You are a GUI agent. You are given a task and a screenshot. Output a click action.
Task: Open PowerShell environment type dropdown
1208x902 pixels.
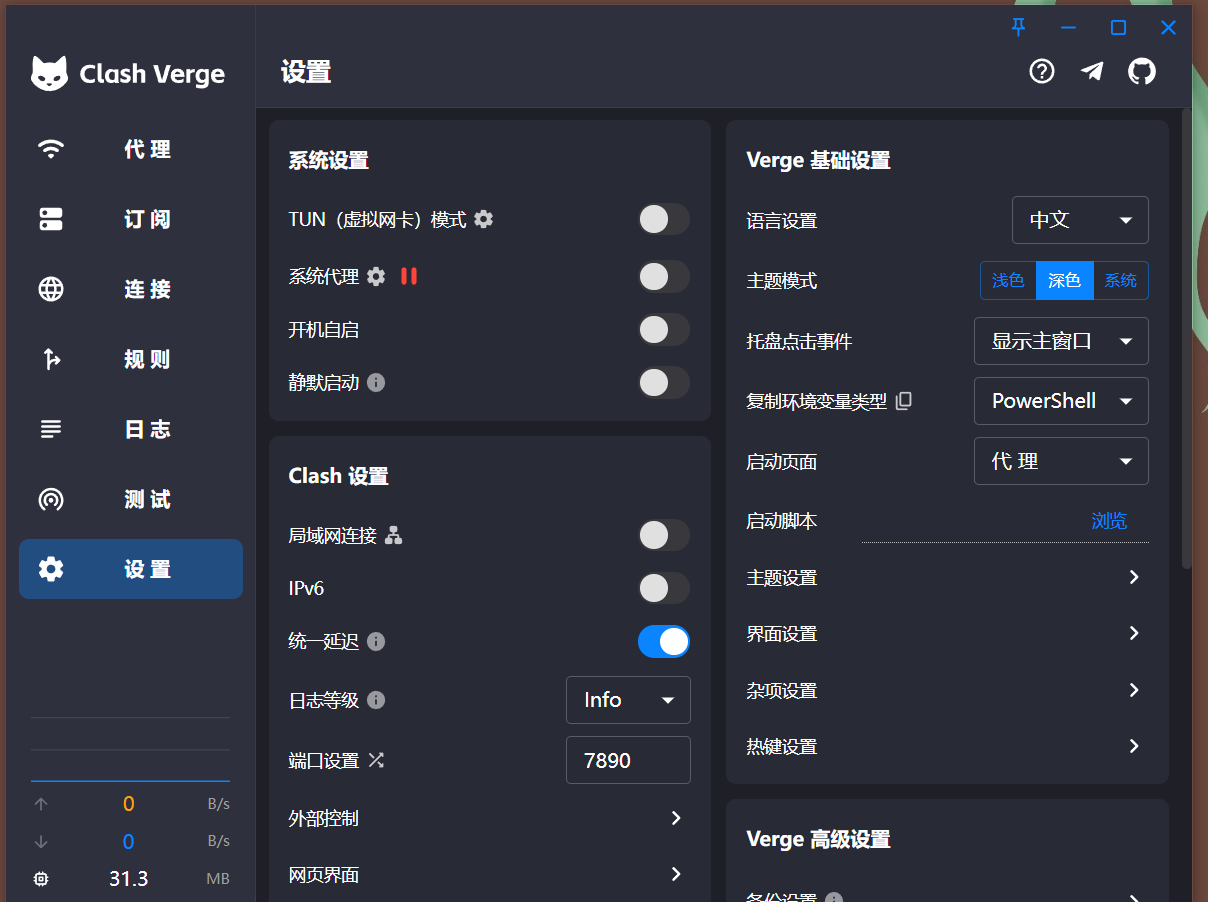click(x=1061, y=401)
